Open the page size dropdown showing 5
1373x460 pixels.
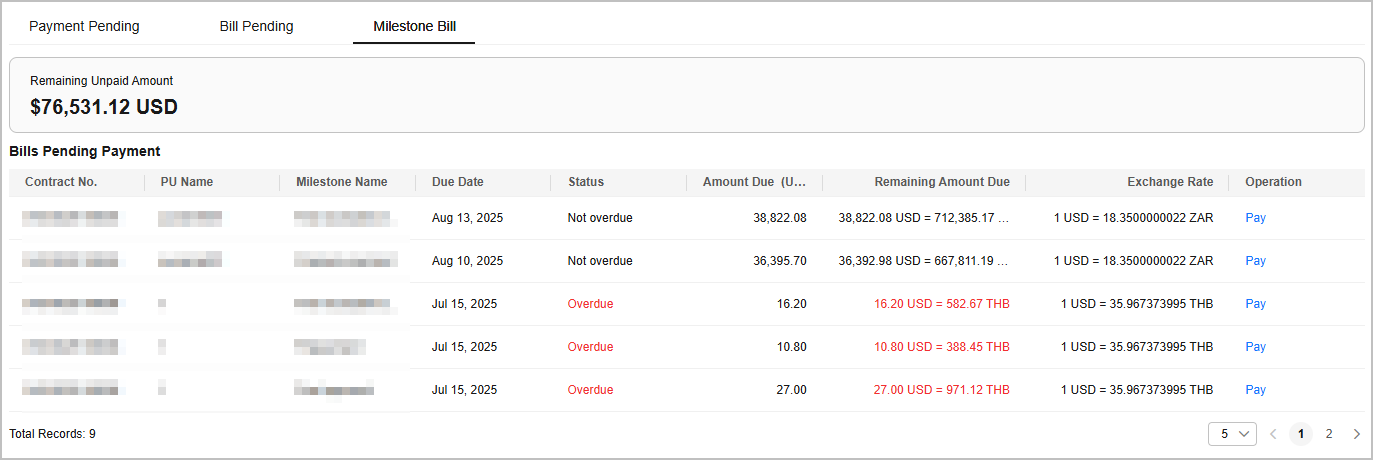click(x=1232, y=434)
